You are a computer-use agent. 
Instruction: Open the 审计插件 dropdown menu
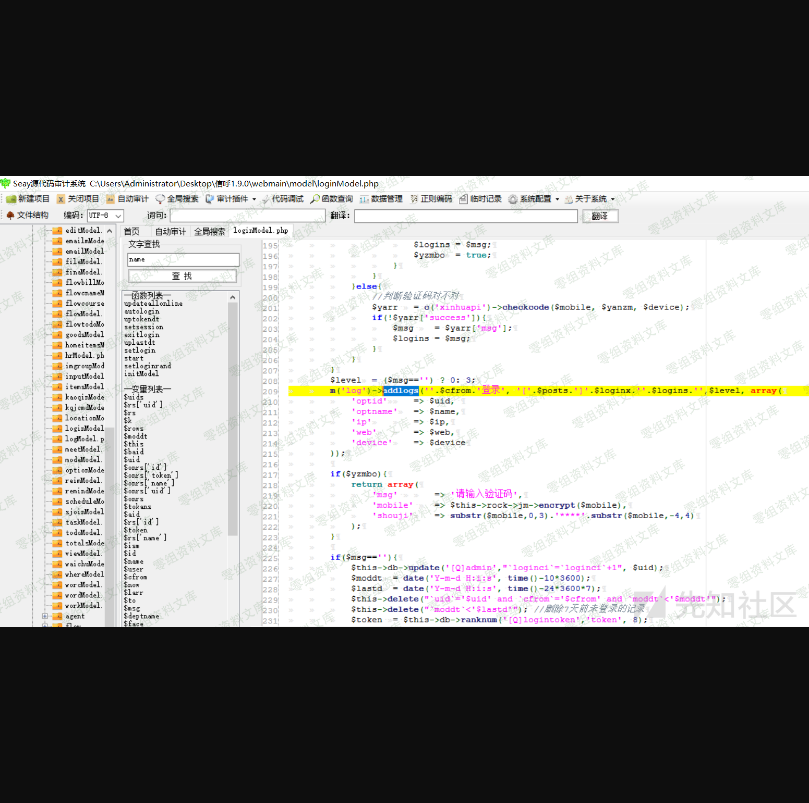pyautogui.click(x=232, y=199)
